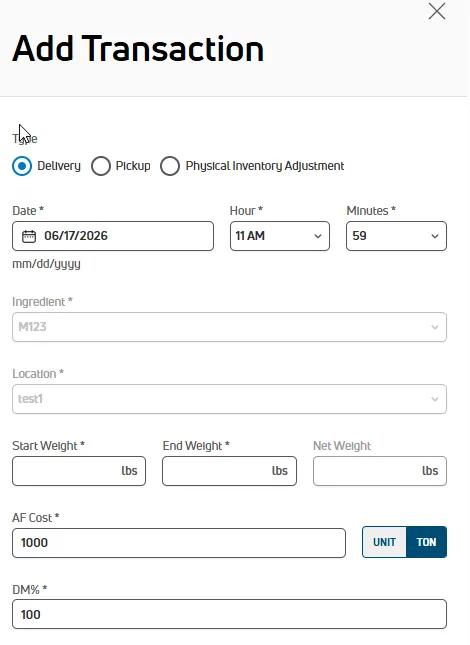Click the DM% label
470x645 pixels.
[30, 589]
